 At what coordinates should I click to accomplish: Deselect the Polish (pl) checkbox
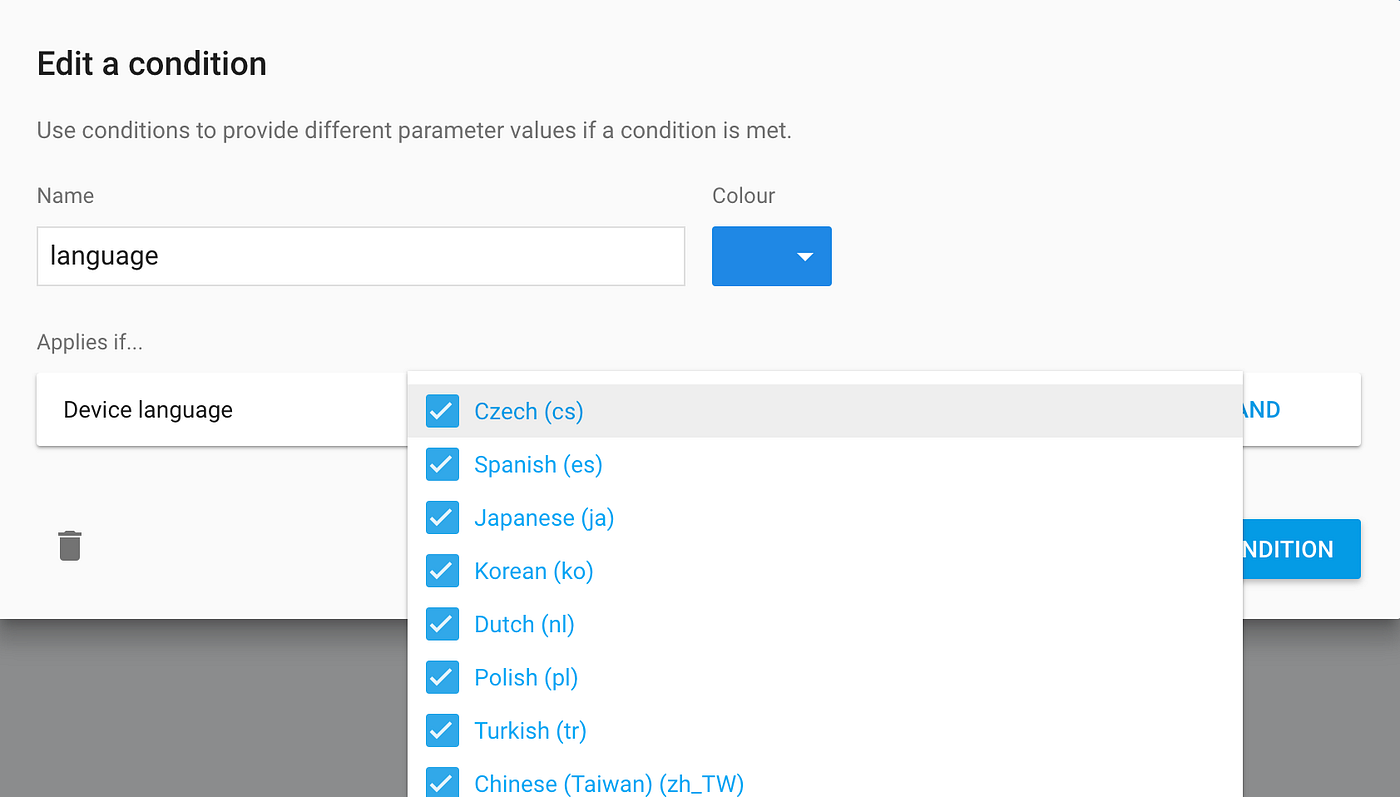[442, 677]
